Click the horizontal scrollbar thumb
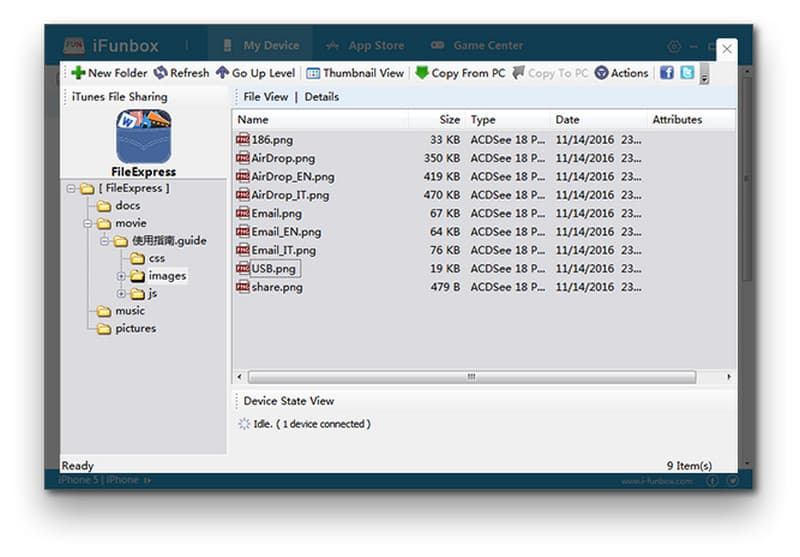Screen dimensions: 800x557 (x=471, y=377)
